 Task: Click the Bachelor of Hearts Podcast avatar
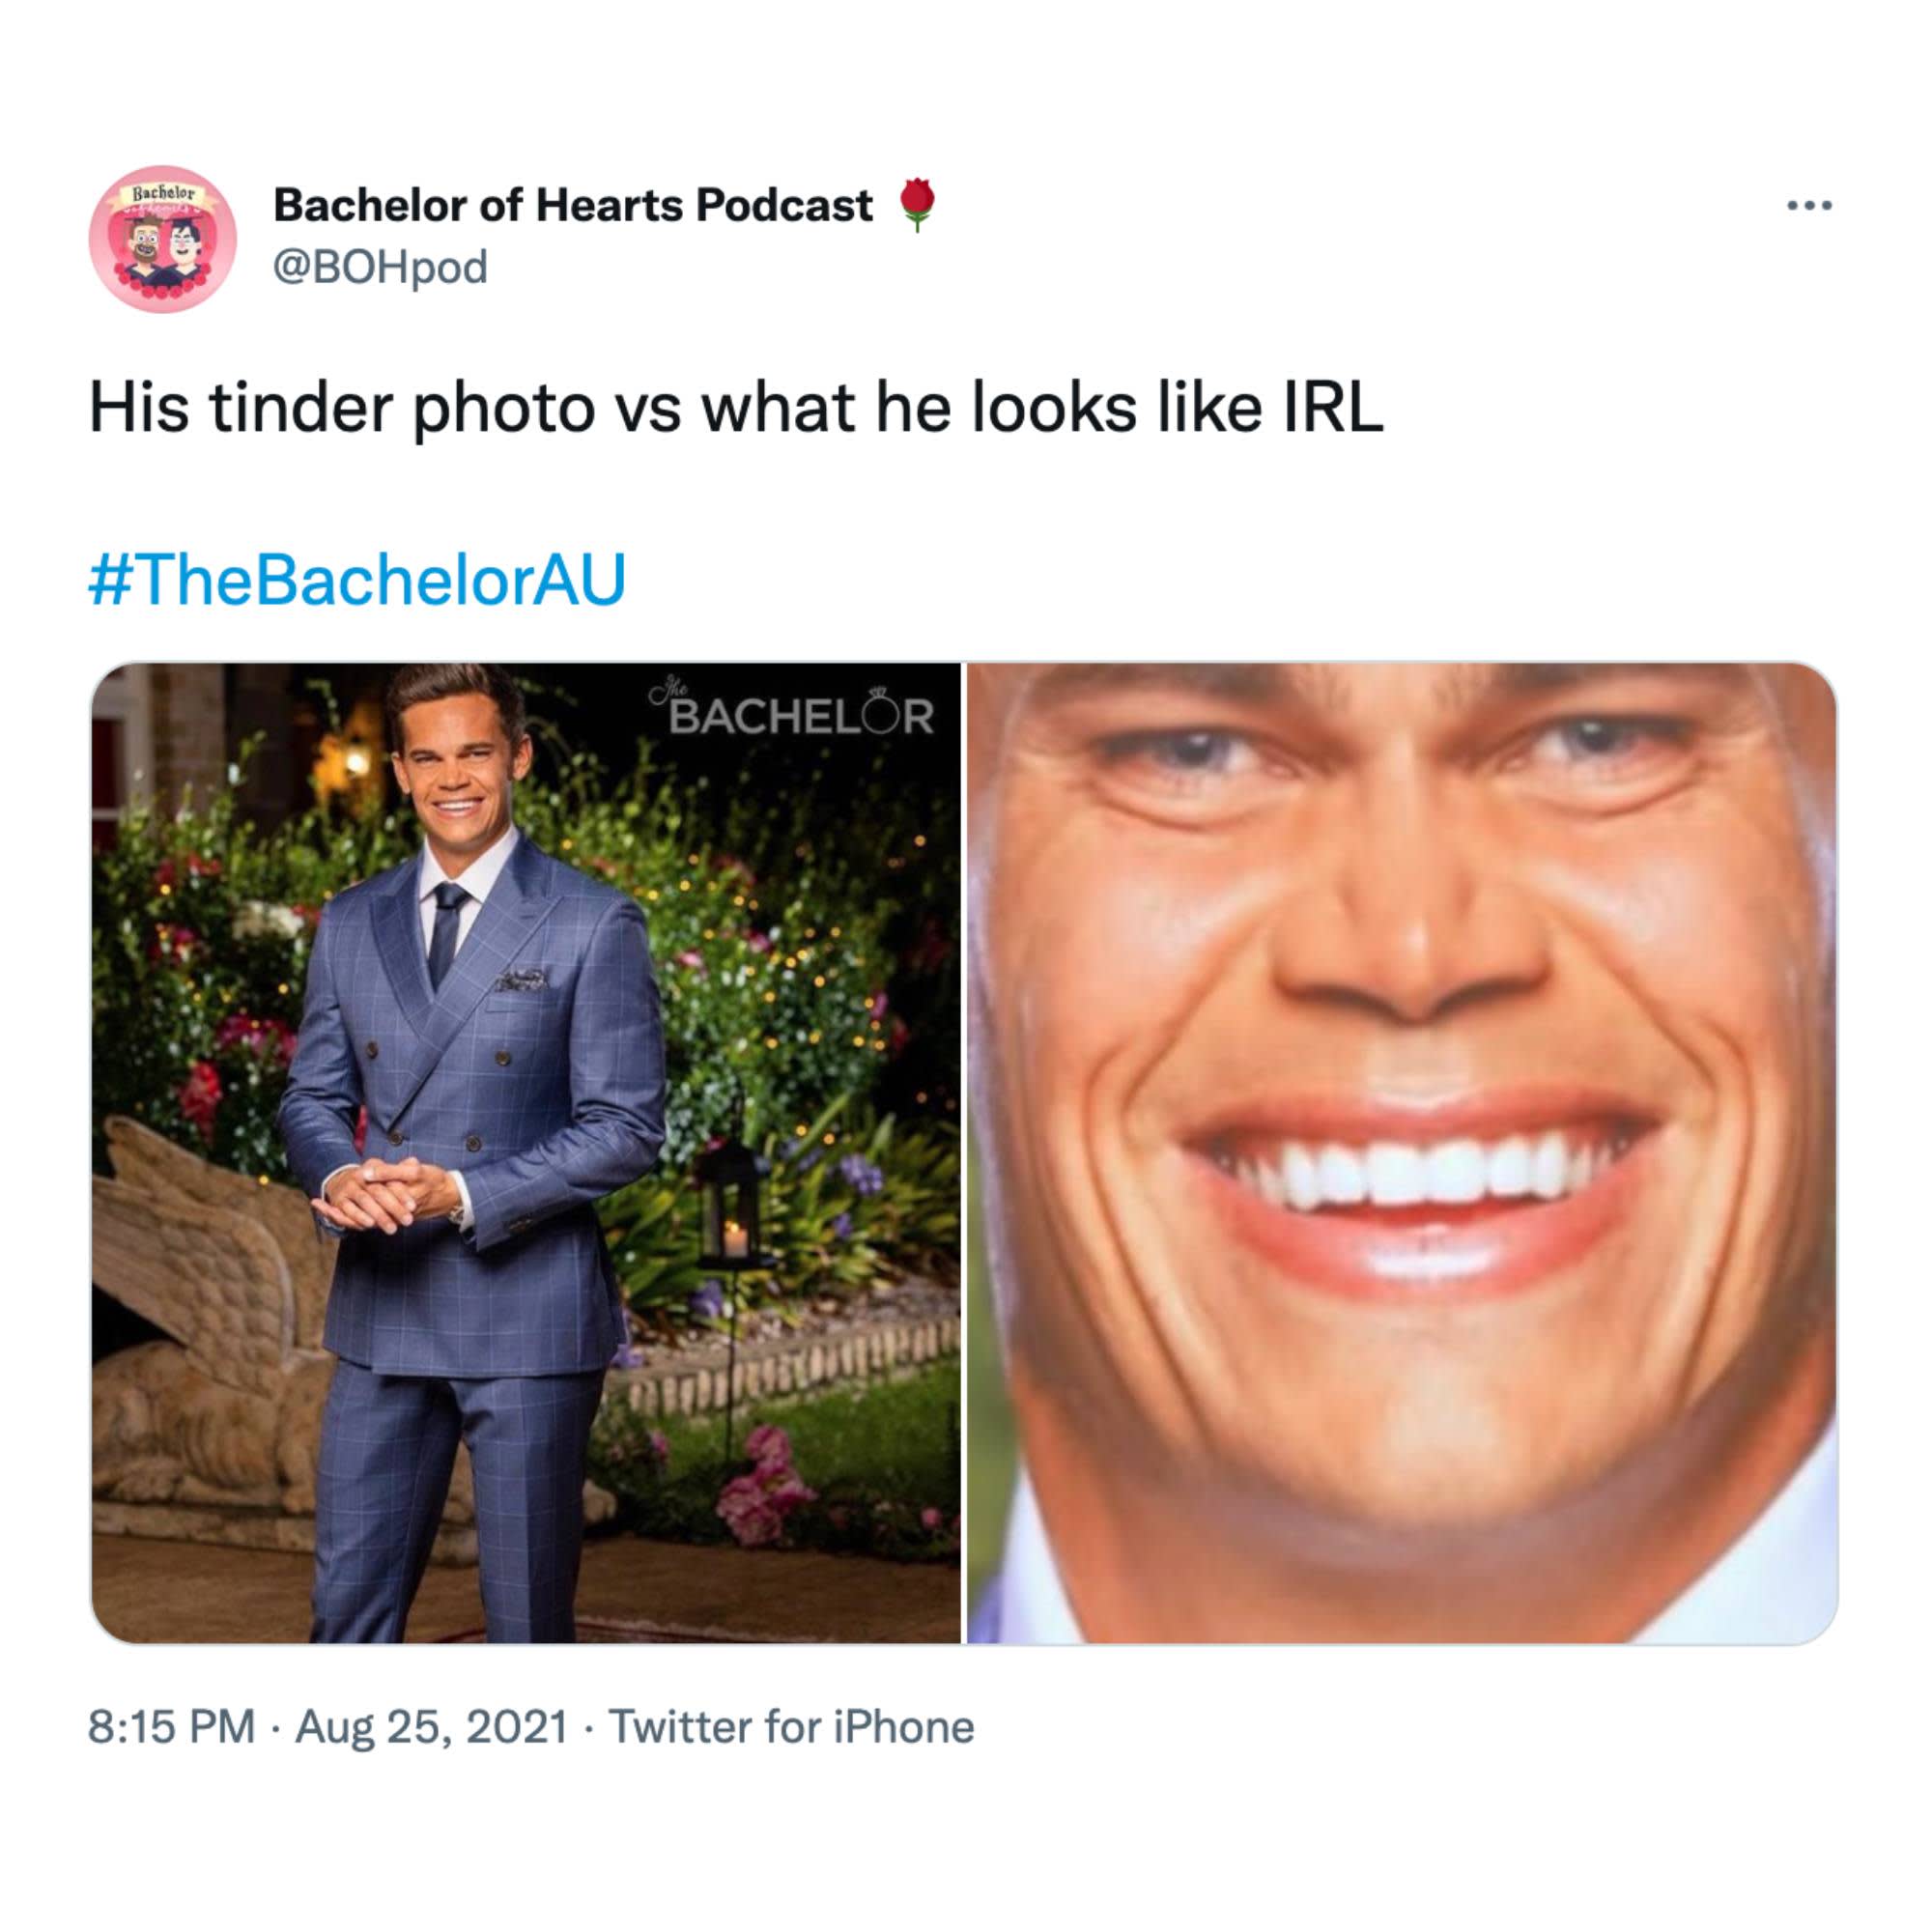pyautogui.click(x=163, y=239)
